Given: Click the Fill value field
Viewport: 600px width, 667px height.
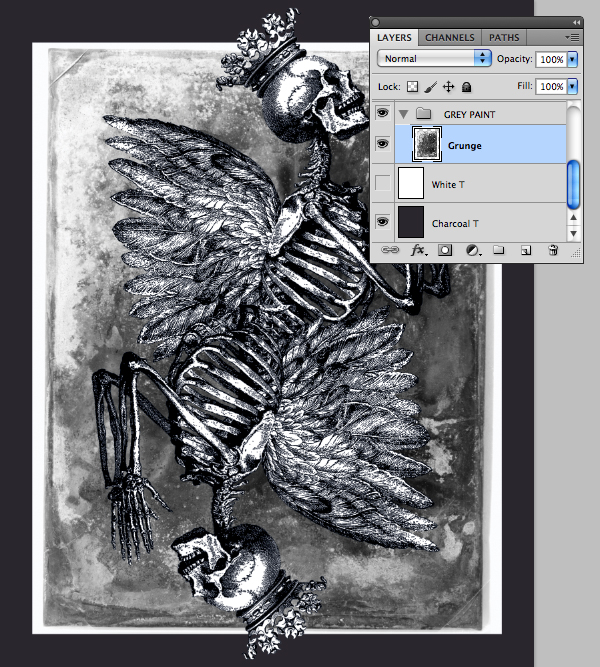Looking at the screenshot, I should (x=551, y=86).
